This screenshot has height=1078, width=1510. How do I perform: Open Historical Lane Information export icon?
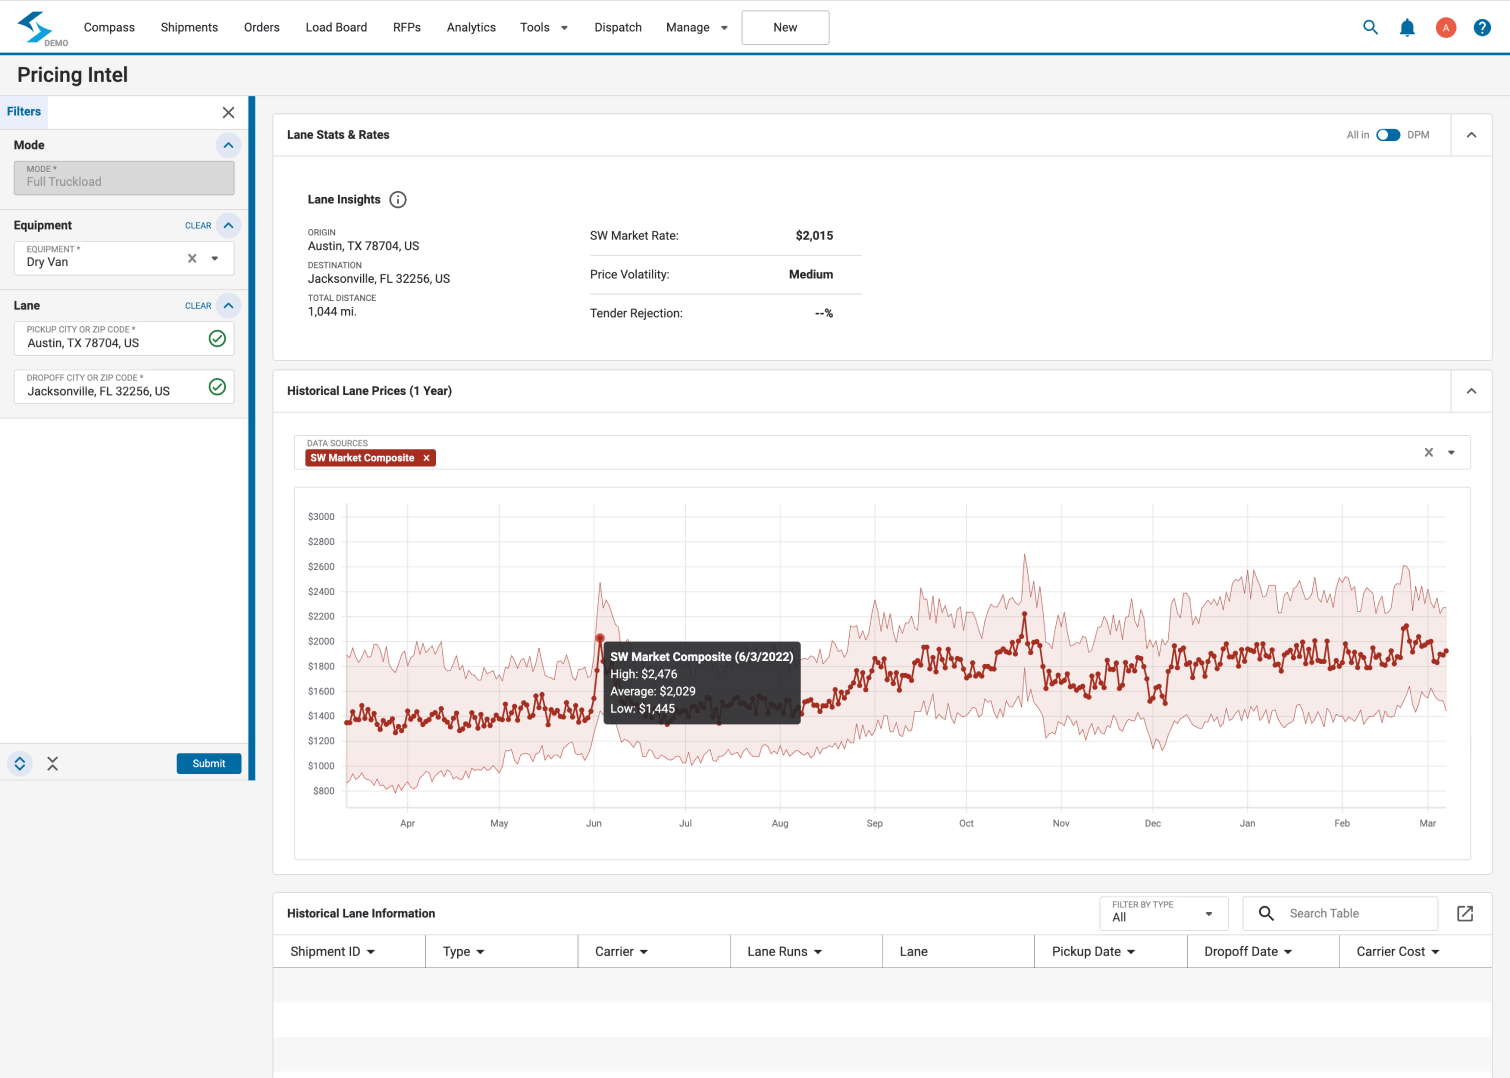pyautogui.click(x=1465, y=914)
